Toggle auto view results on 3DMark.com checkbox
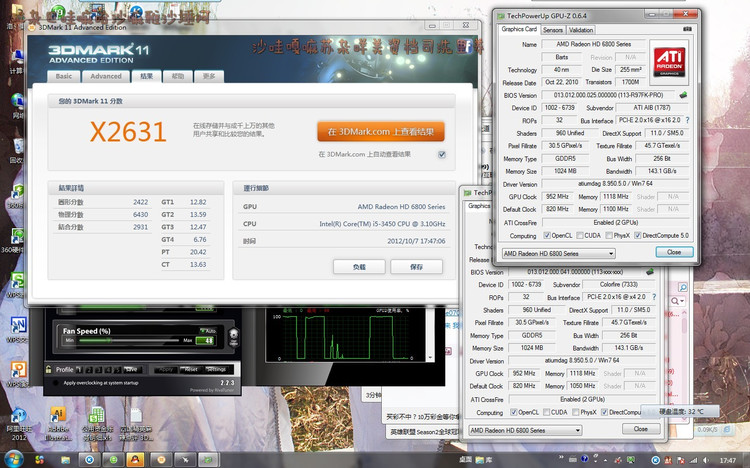Viewport: 750px width, 468px height. coord(441,155)
